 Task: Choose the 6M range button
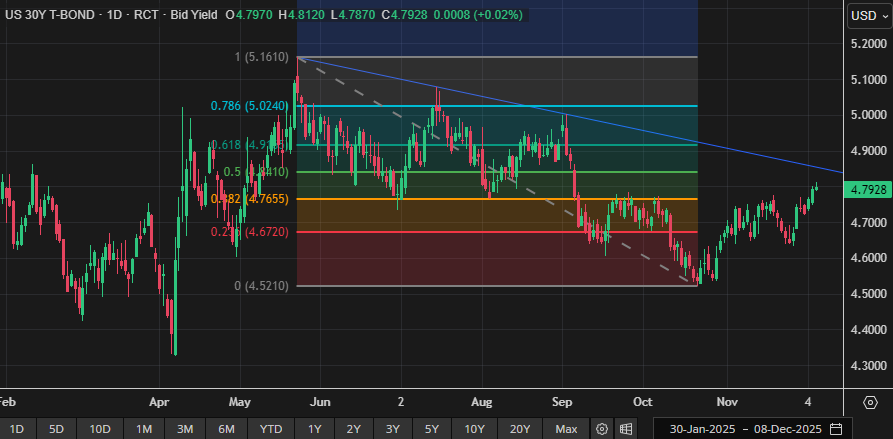[x=227, y=429]
